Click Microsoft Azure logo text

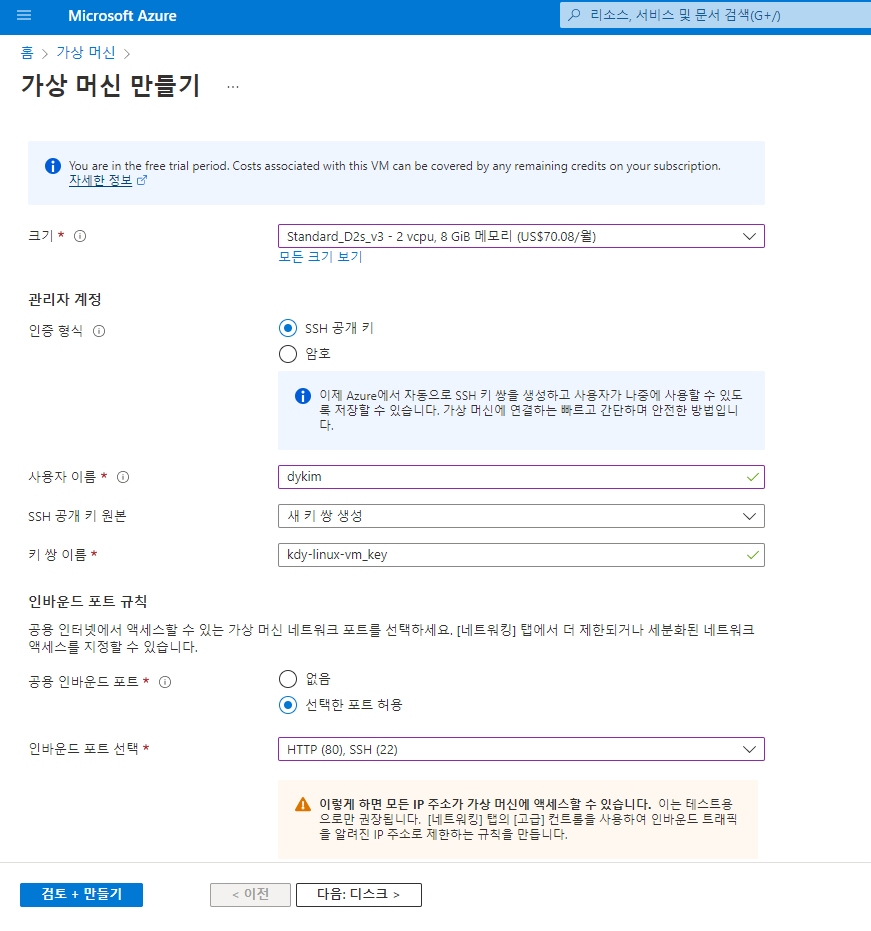(x=122, y=16)
